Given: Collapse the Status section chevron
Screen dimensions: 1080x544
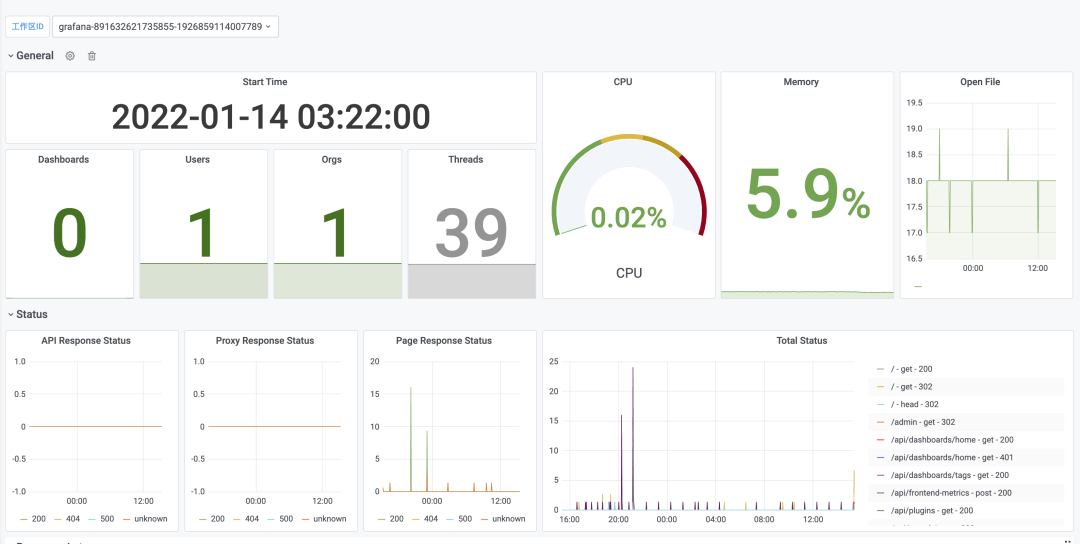Looking at the screenshot, I should 10,315.
